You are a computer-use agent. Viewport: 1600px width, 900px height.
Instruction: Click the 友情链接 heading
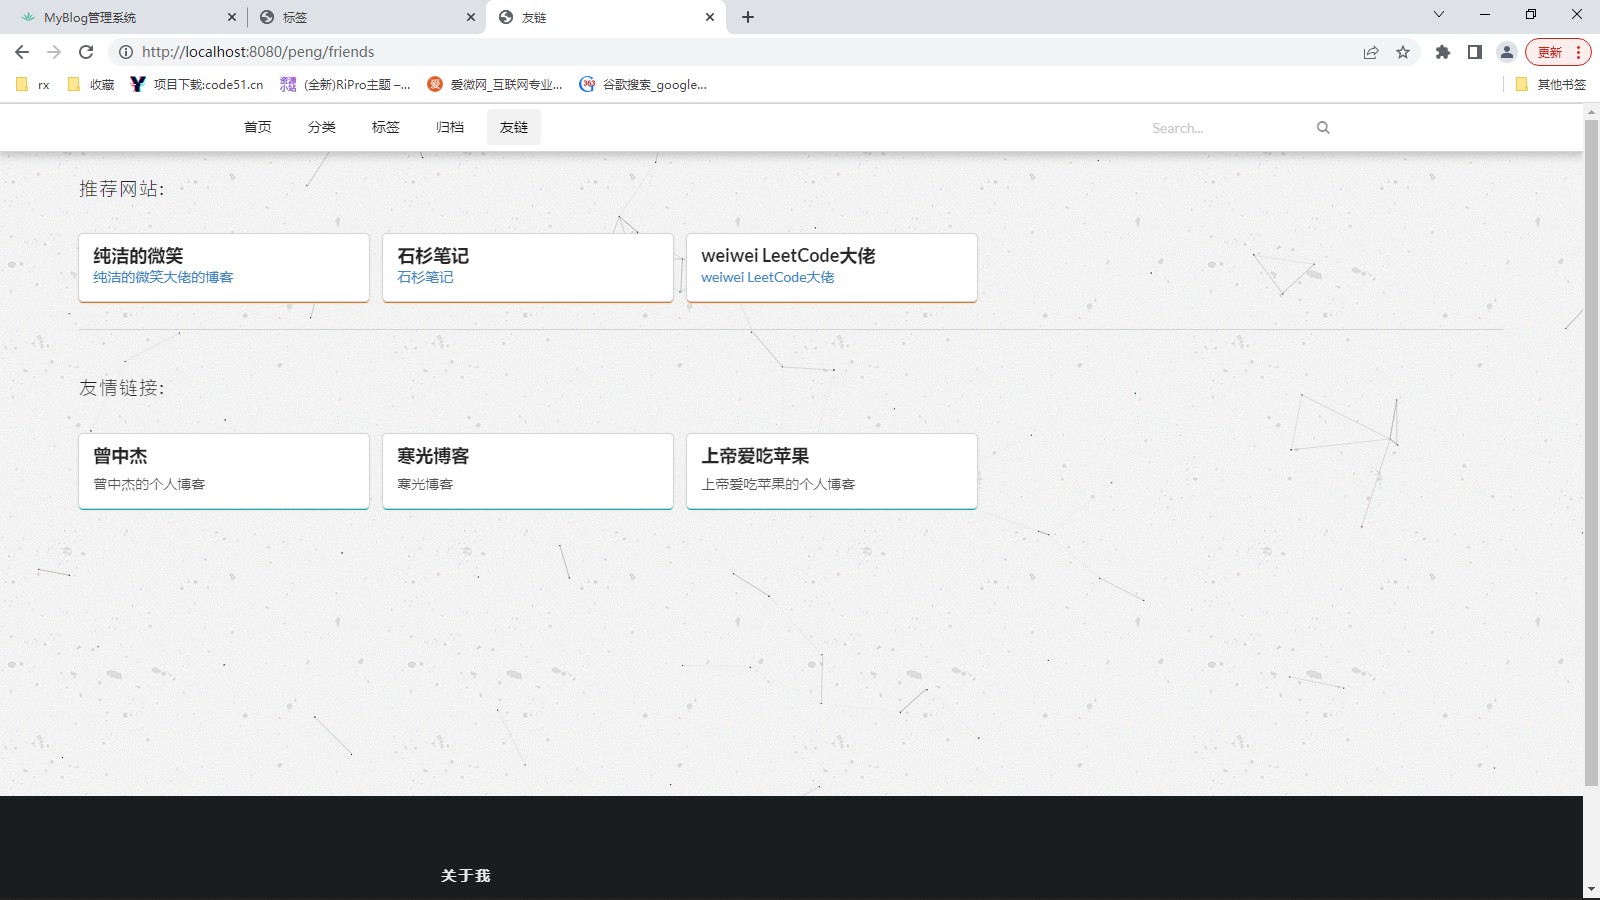click(x=122, y=388)
